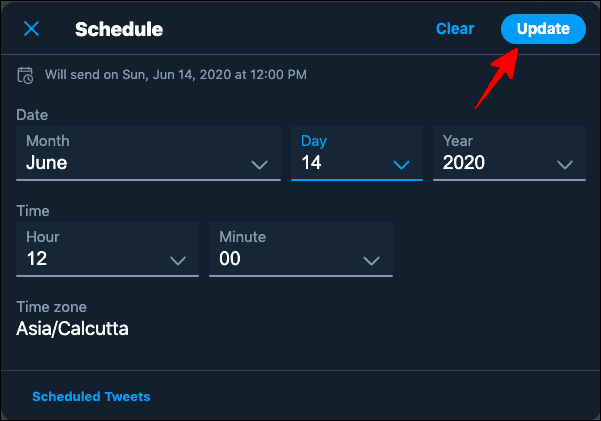This screenshot has width=601, height=421.
Task: Open the Month dropdown showing June
Action: pyautogui.click(x=148, y=153)
